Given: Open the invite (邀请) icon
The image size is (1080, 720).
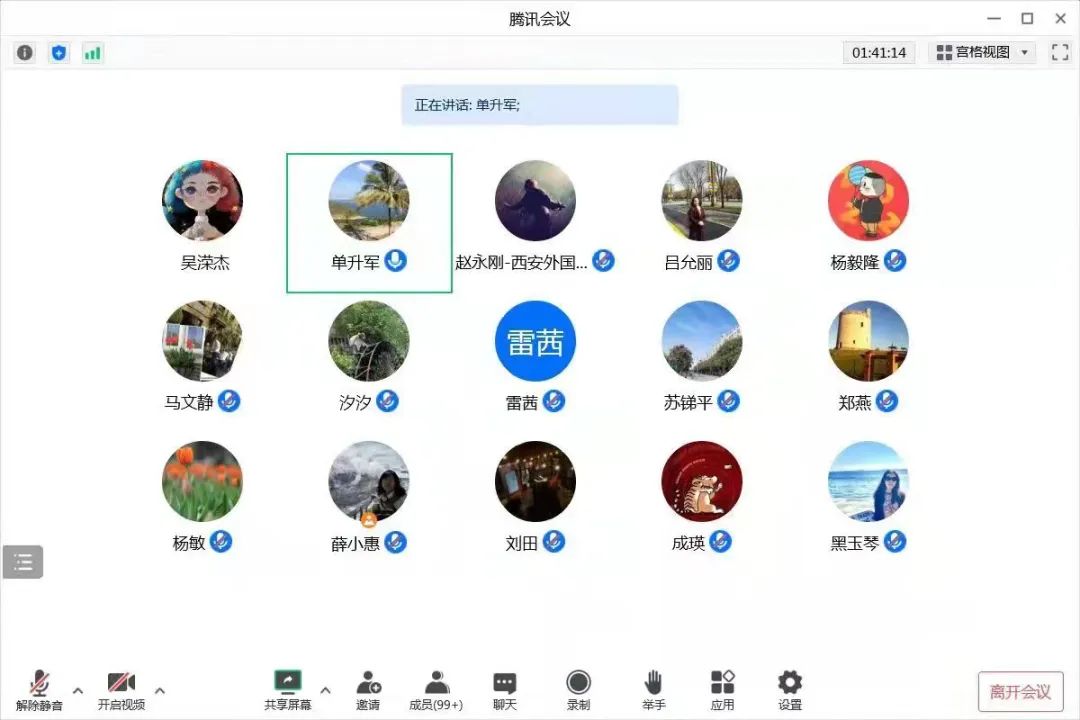Looking at the screenshot, I should point(368,690).
